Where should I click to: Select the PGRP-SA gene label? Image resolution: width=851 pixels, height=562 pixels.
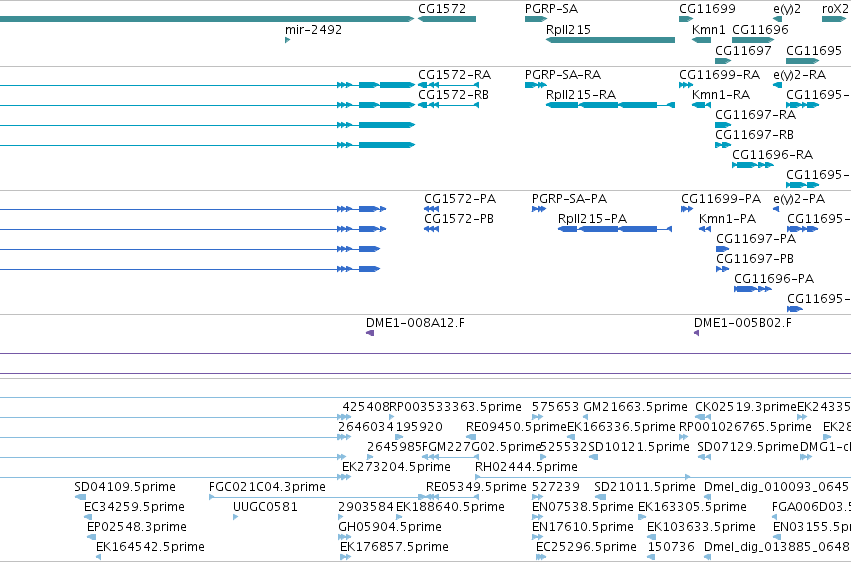(551, 9)
